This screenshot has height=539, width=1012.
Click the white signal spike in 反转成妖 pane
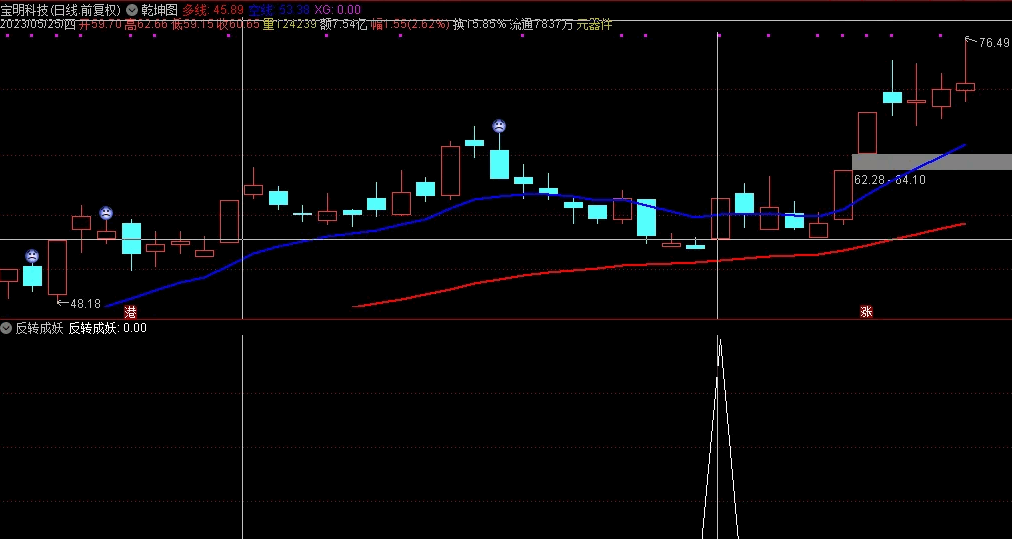720,437
